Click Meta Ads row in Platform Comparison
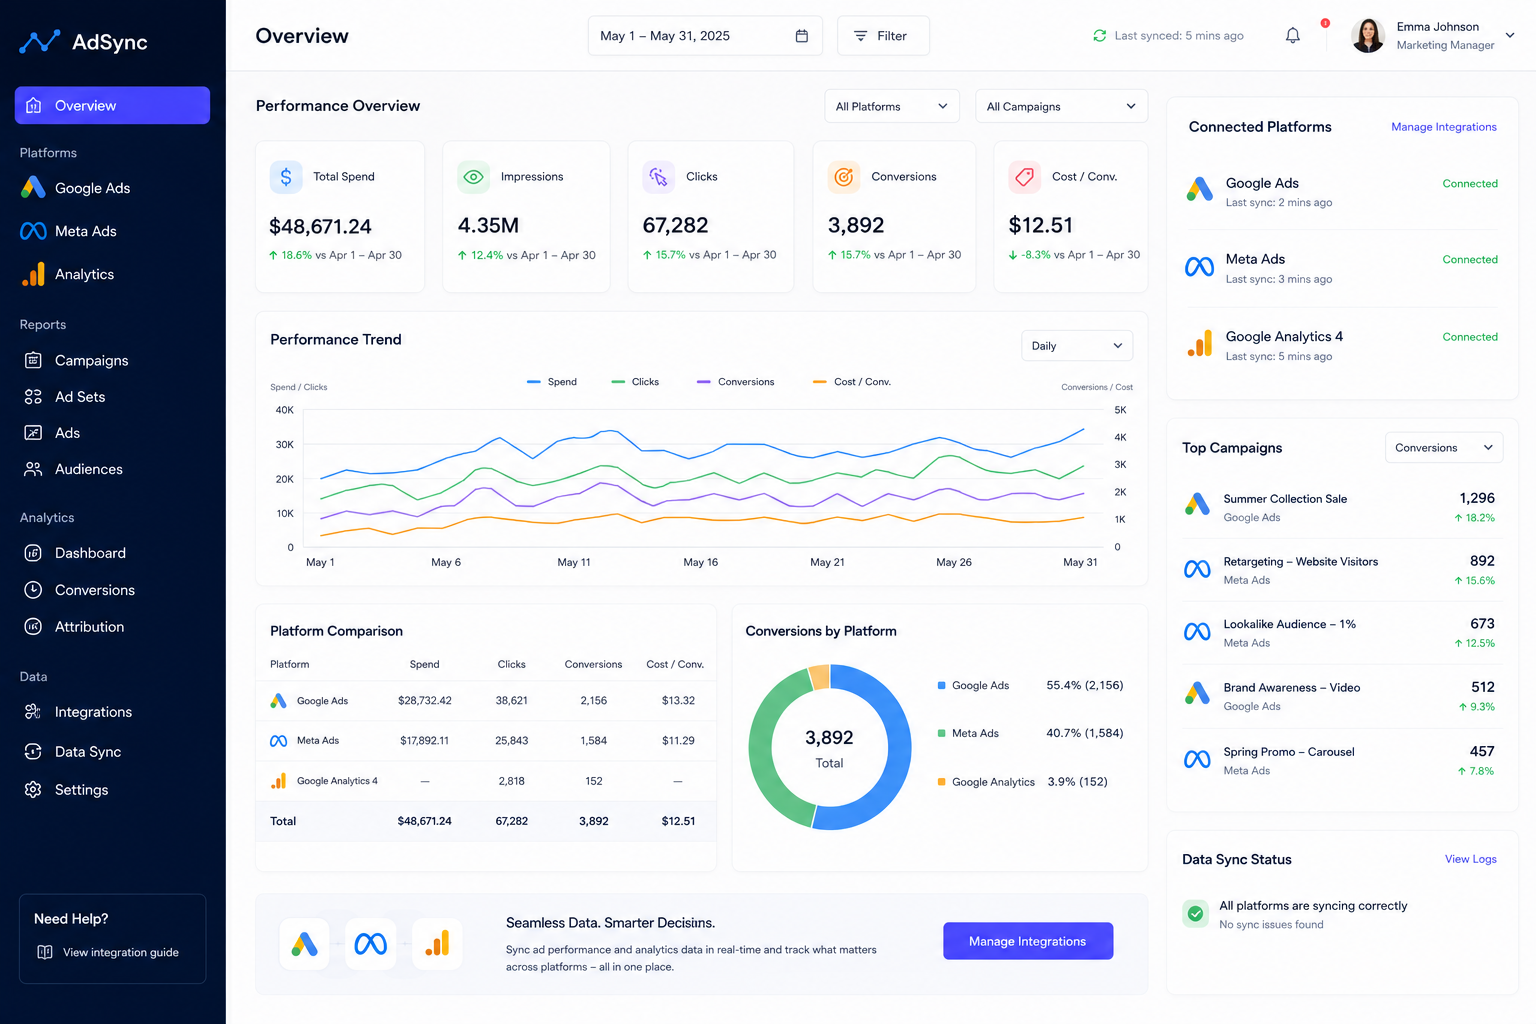The height and width of the screenshot is (1024, 1536). pos(486,741)
